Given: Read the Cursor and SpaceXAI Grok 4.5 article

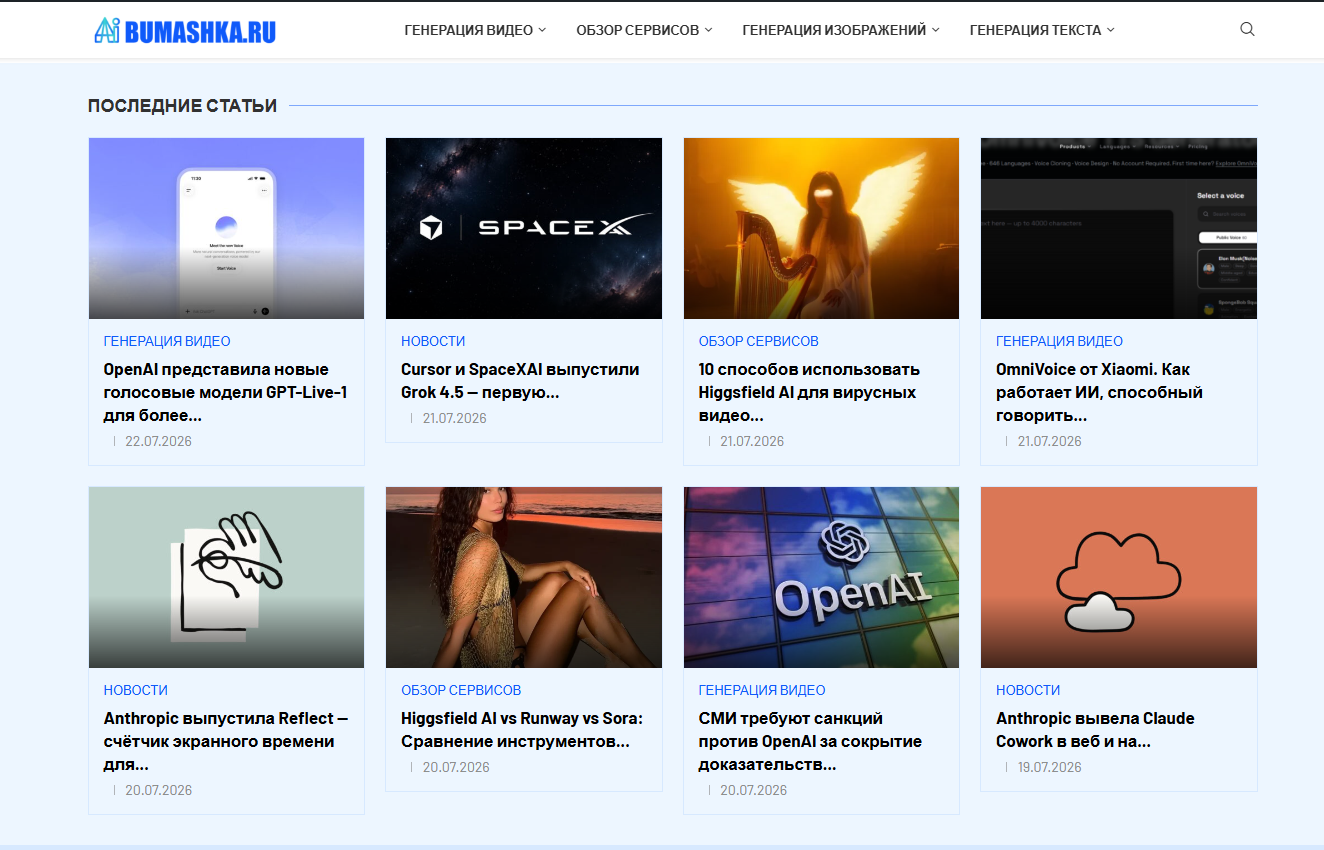Looking at the screenshot, I should (x=520, y=381).
